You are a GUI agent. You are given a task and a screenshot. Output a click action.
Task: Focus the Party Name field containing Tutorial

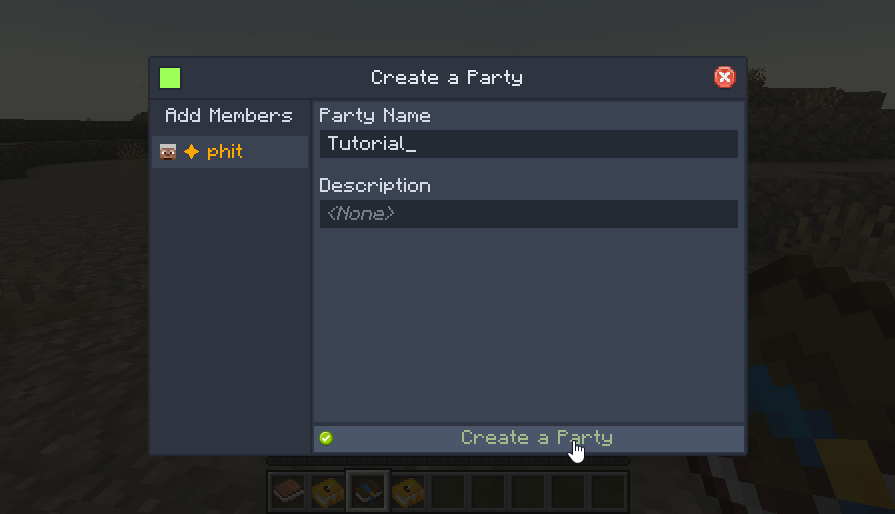pos(529,144)
